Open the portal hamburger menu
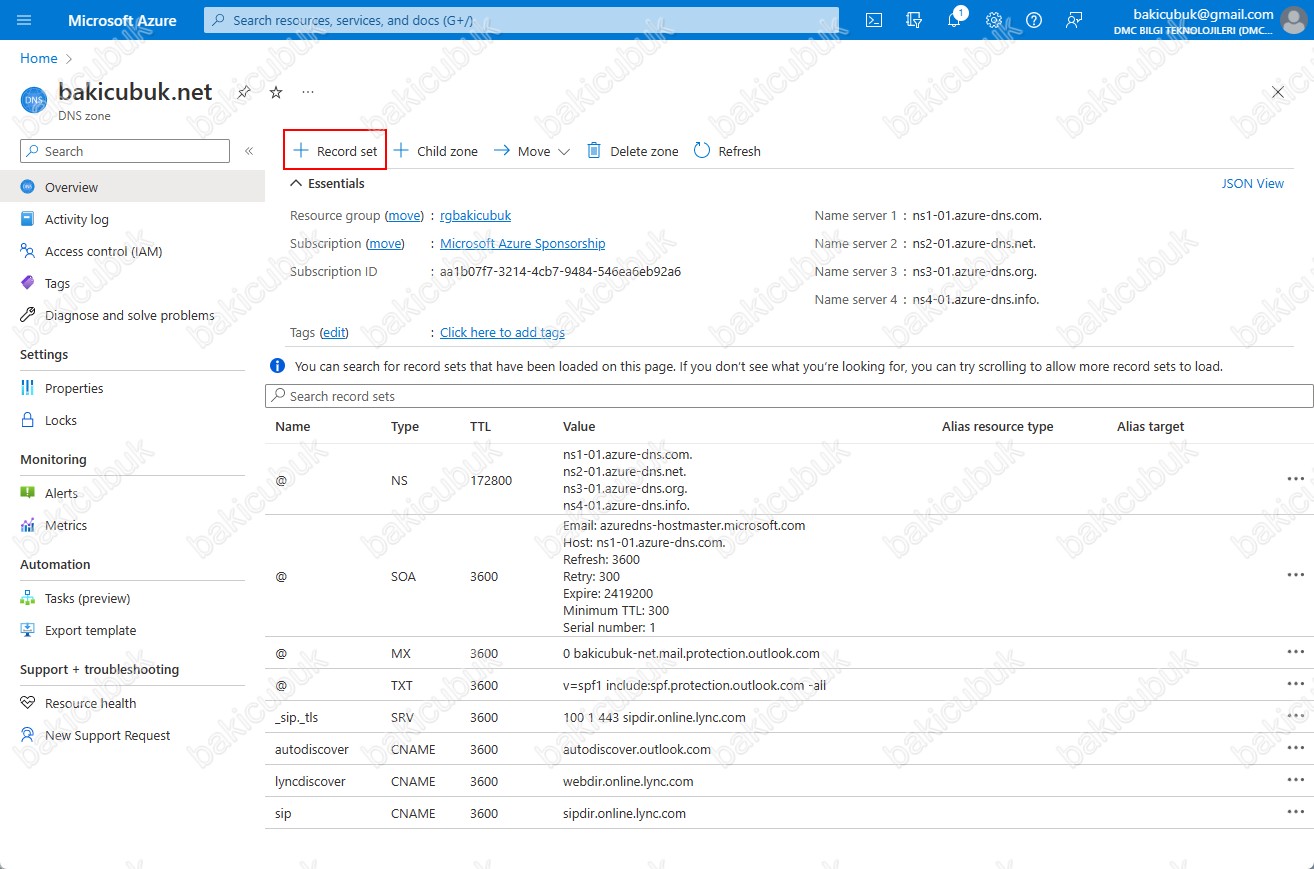The width and height of the screenshot is (1314, 869). (25, 20)
